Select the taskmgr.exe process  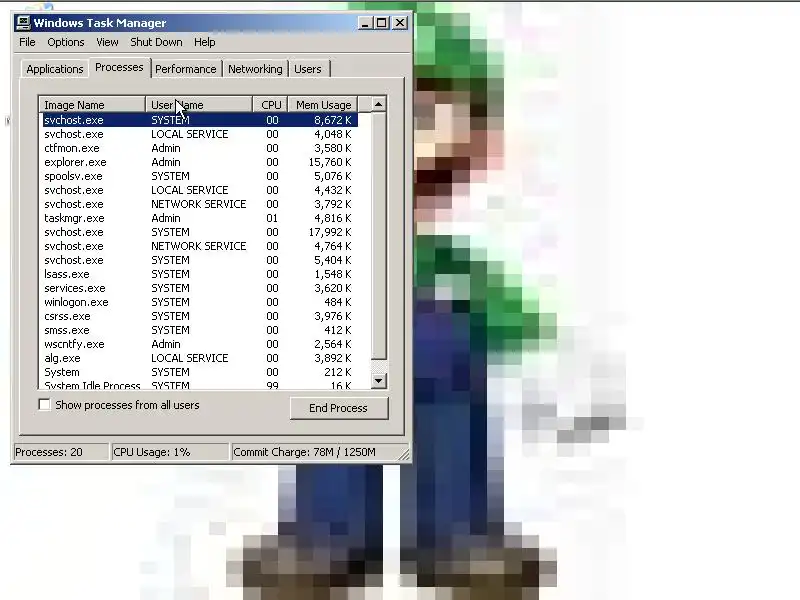[x=200, y=218]
